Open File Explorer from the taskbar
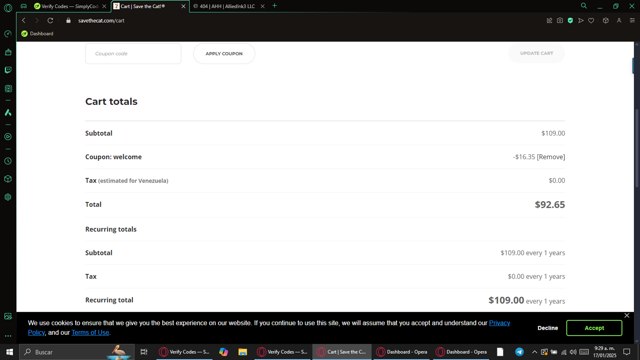 [x=243, y=351]
